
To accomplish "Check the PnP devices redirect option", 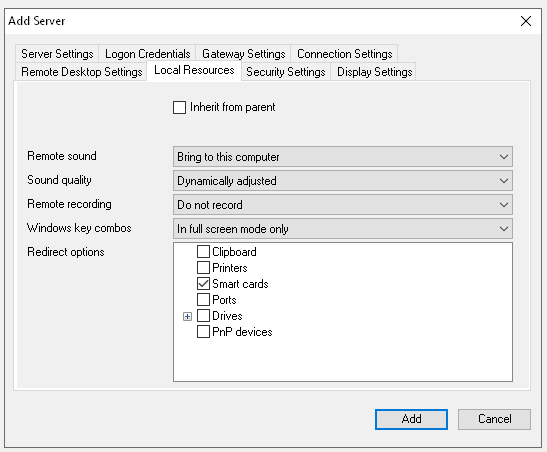I will tap(203, 332).
